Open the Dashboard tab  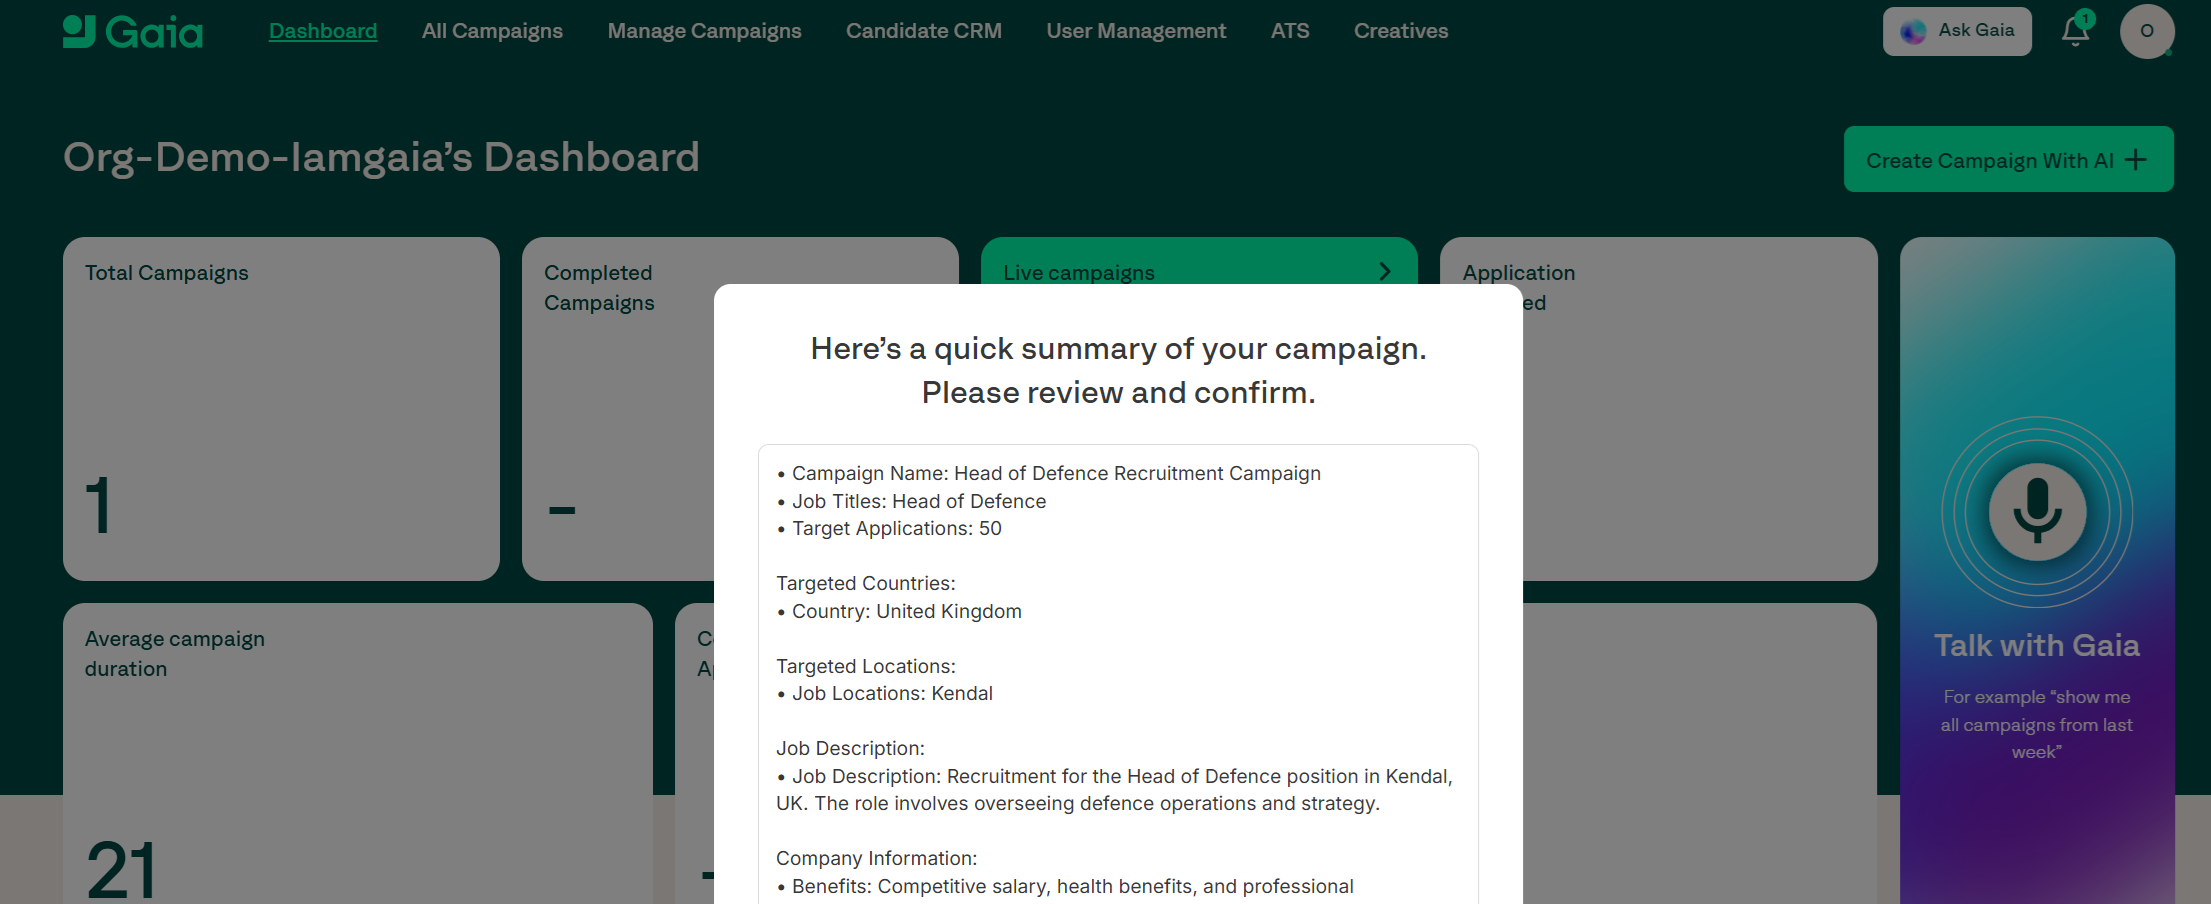[x=323, y=31]
